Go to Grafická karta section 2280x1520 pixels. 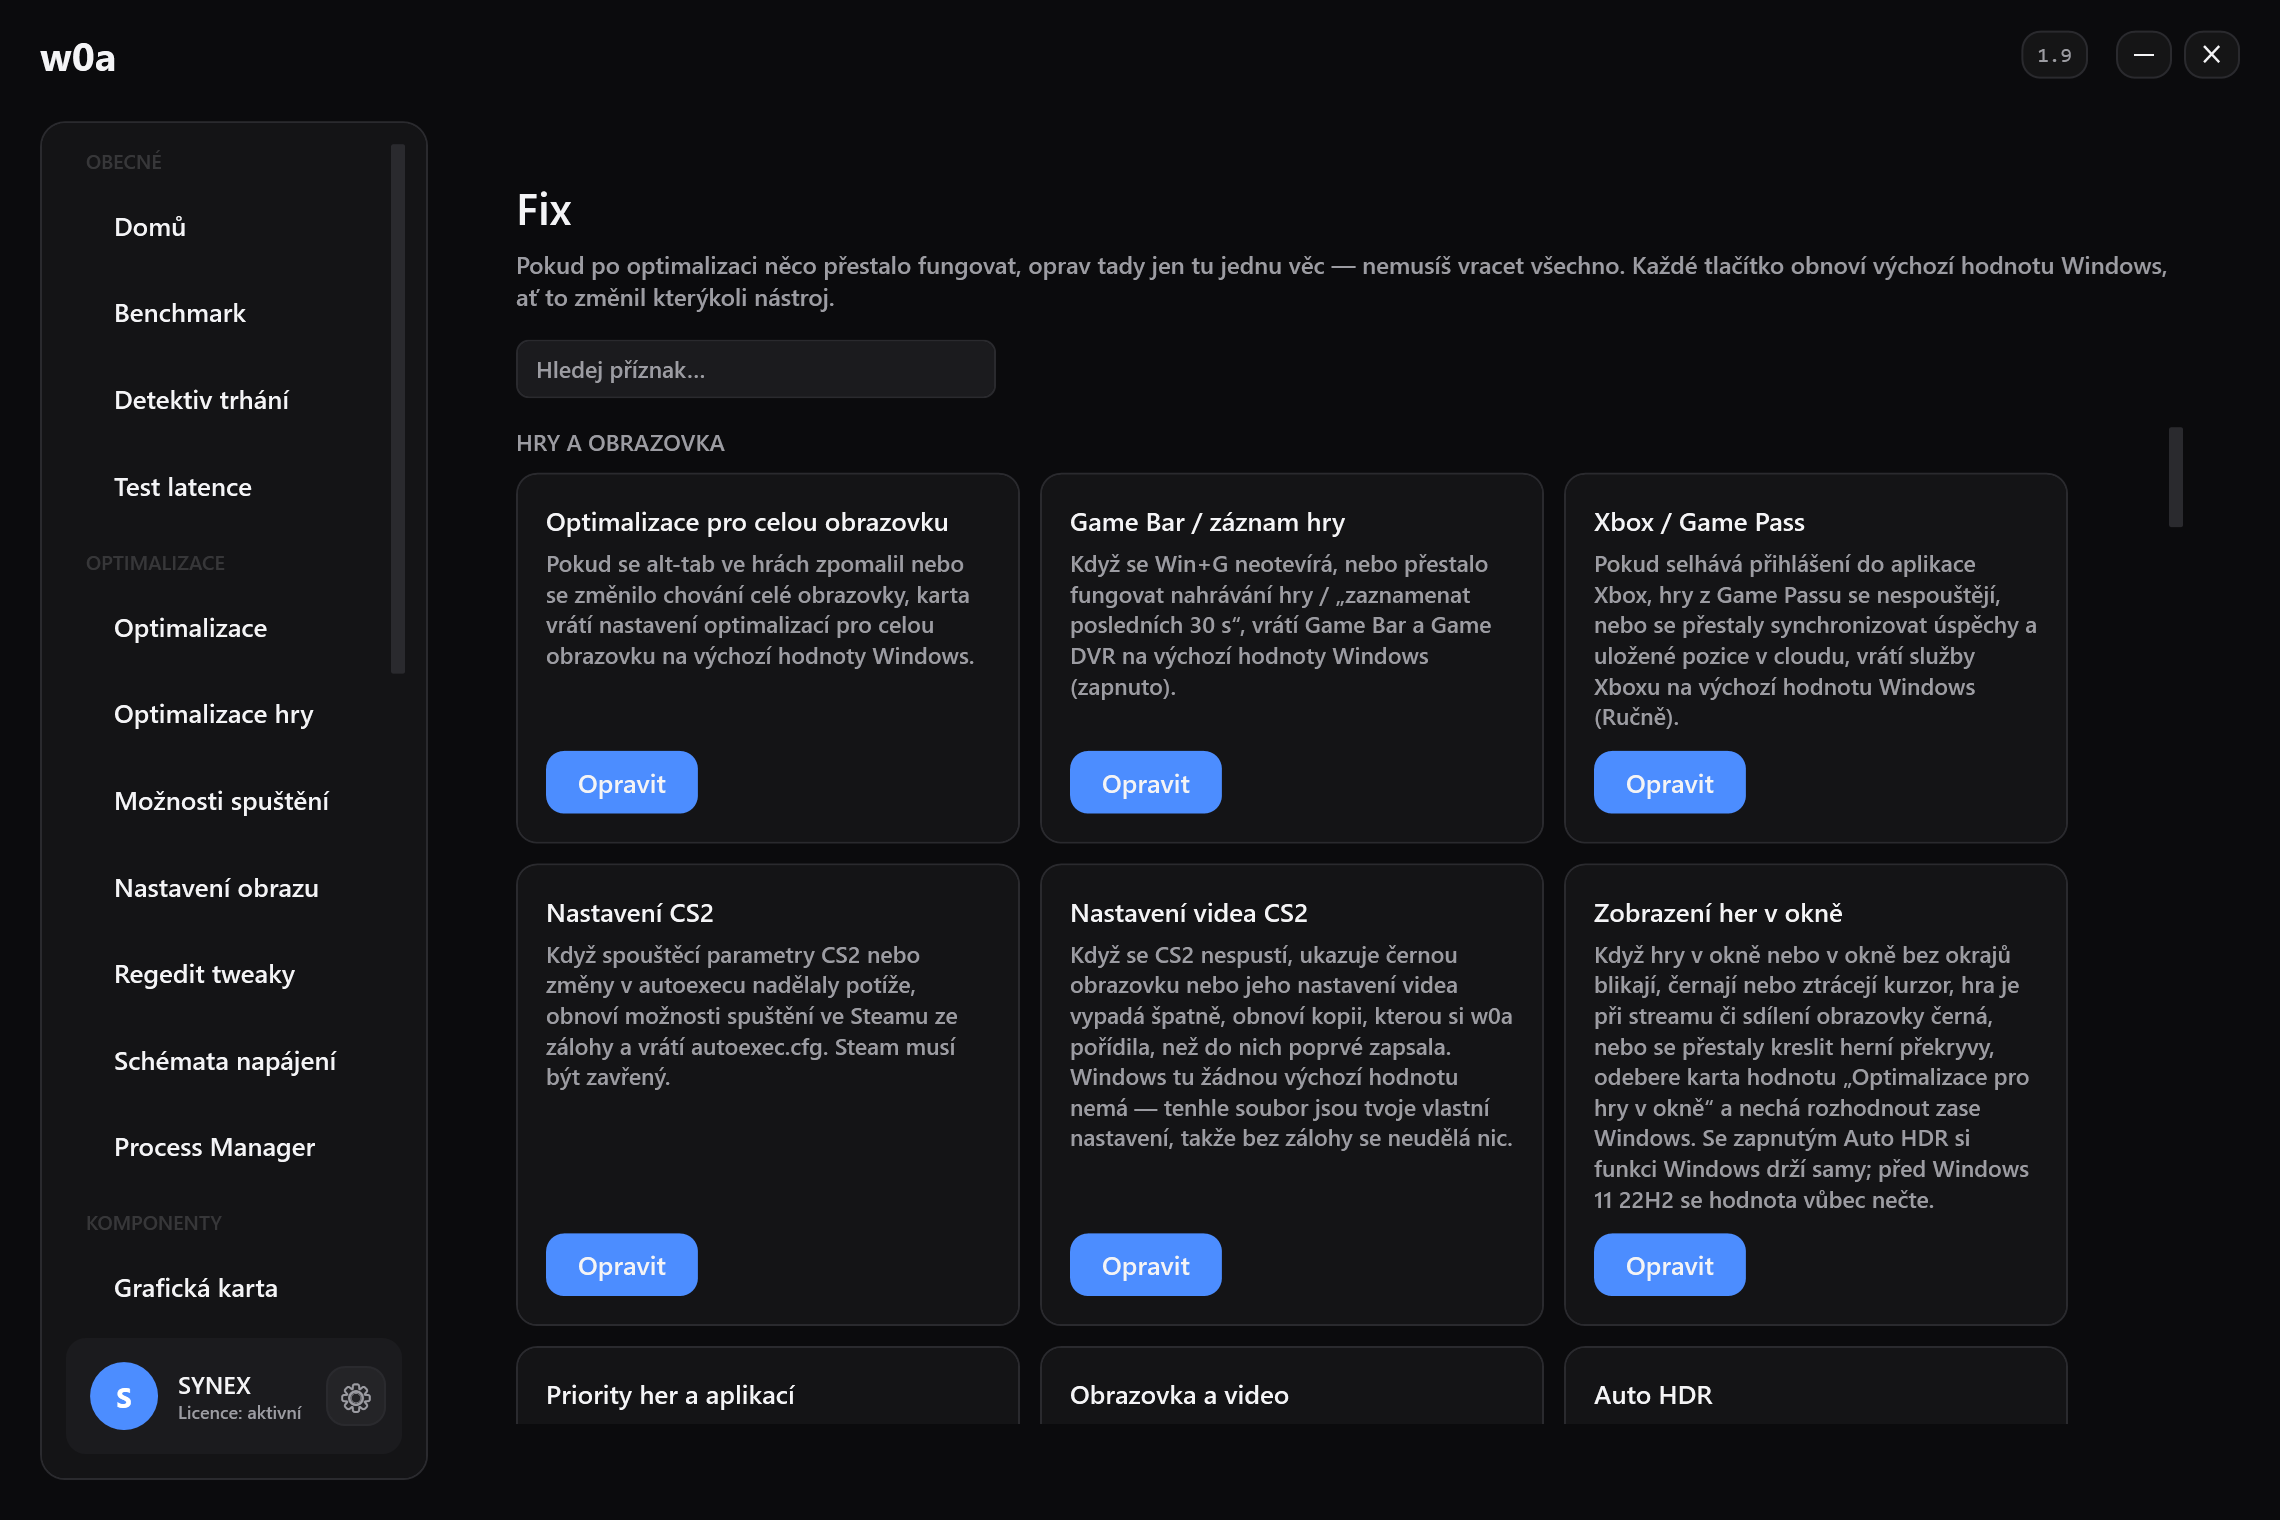(x=196, y=1288)
